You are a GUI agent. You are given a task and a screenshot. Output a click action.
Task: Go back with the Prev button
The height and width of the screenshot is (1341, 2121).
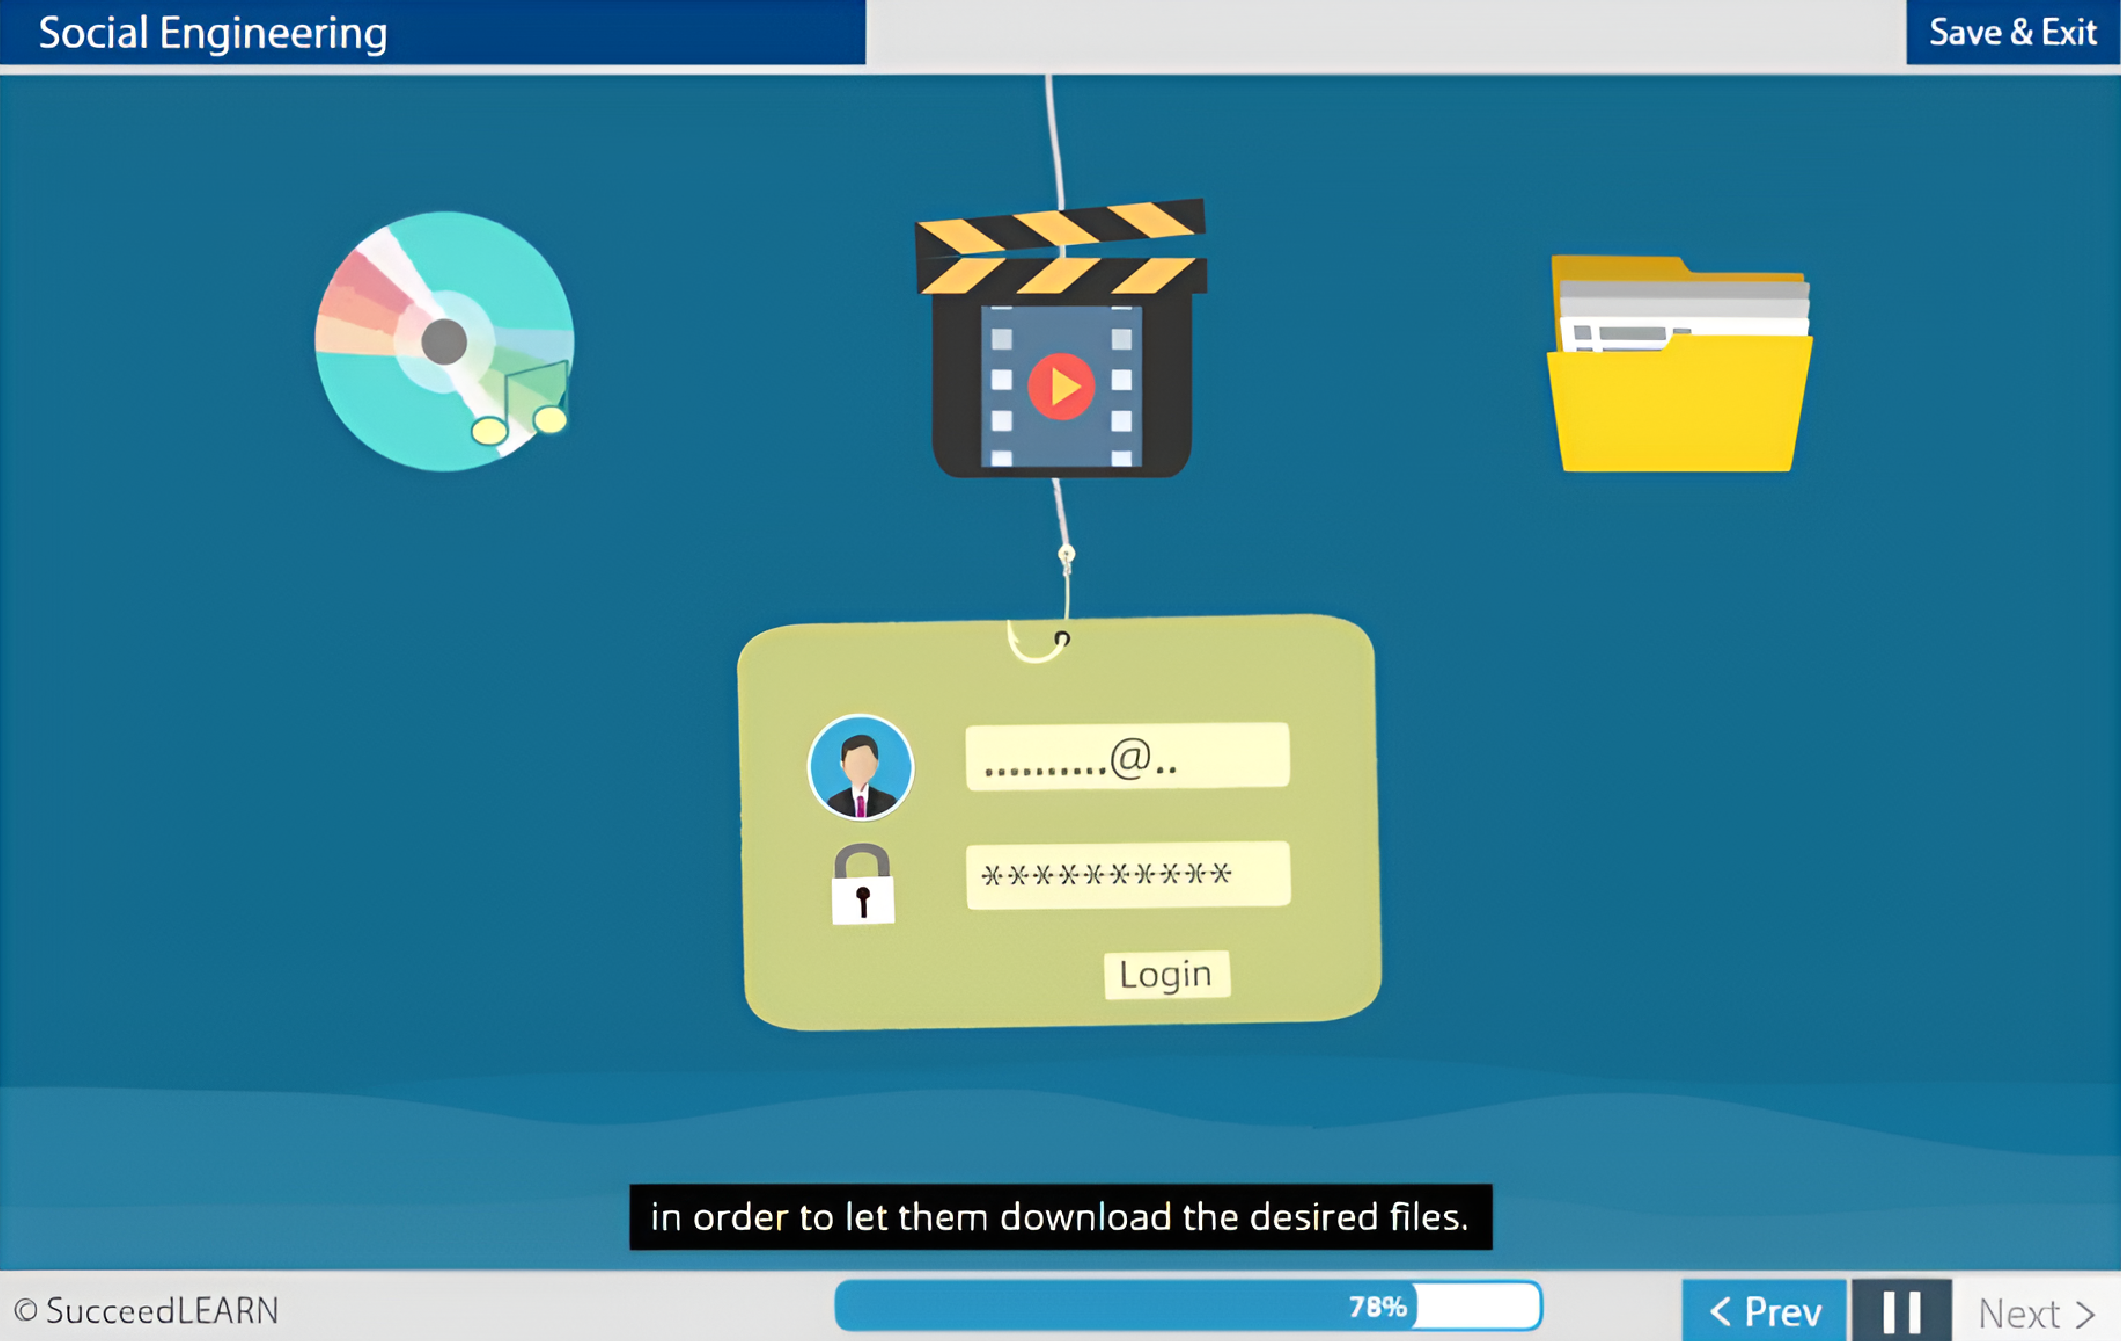(1763, 1310)
